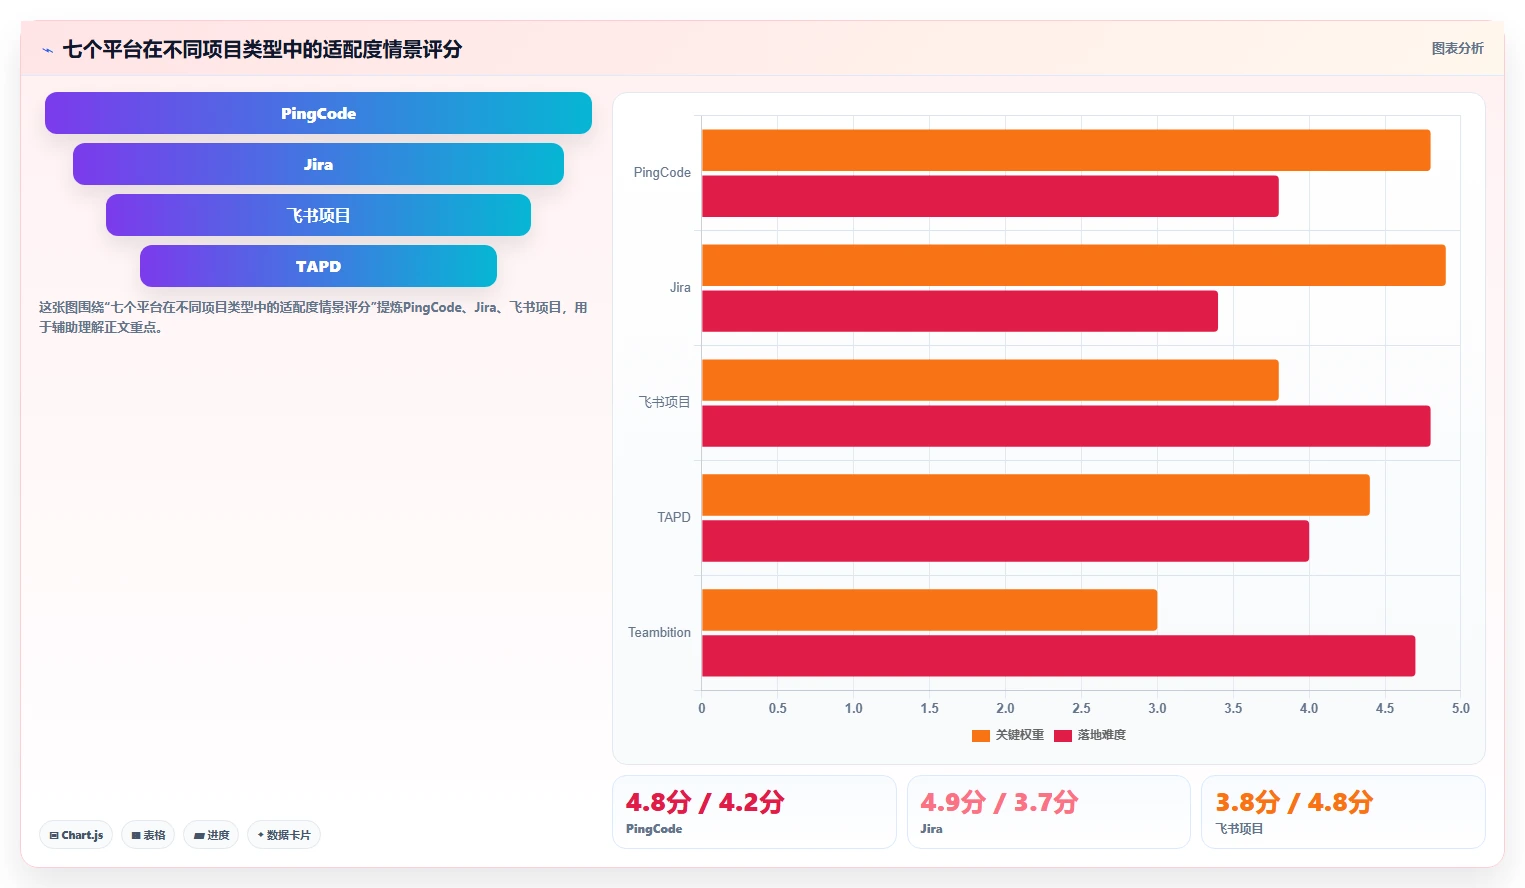The image size is (1525, 888).
Task: Click TAPD red 落地难度 bar
Action: coord(1005,541)
